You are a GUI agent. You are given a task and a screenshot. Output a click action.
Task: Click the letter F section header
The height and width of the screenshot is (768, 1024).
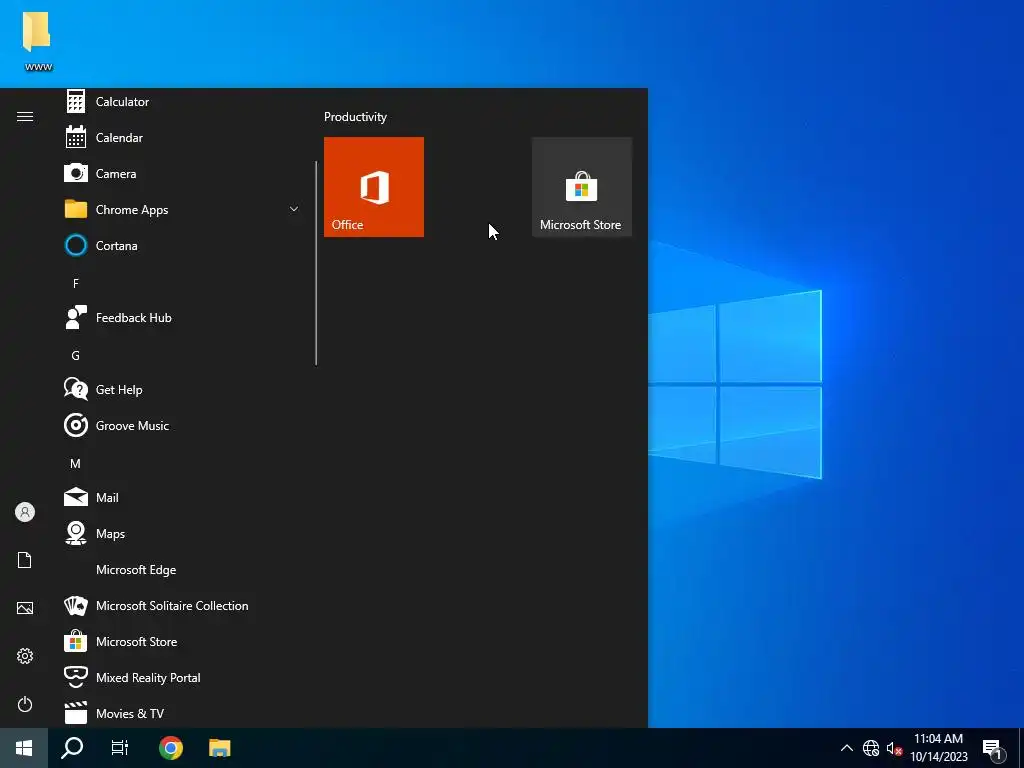click(76, 283)
